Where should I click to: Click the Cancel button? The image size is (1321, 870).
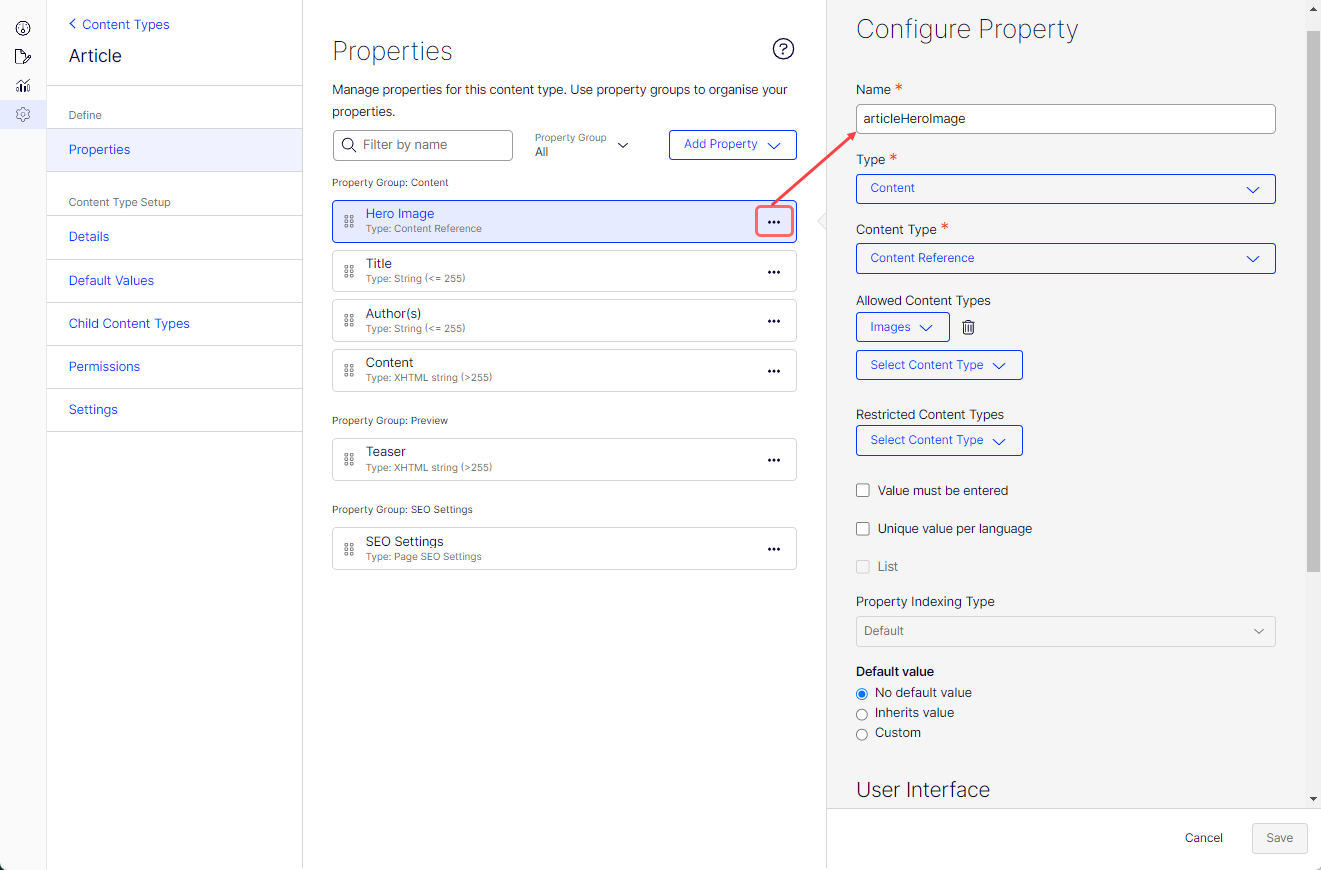[1204, 838]
